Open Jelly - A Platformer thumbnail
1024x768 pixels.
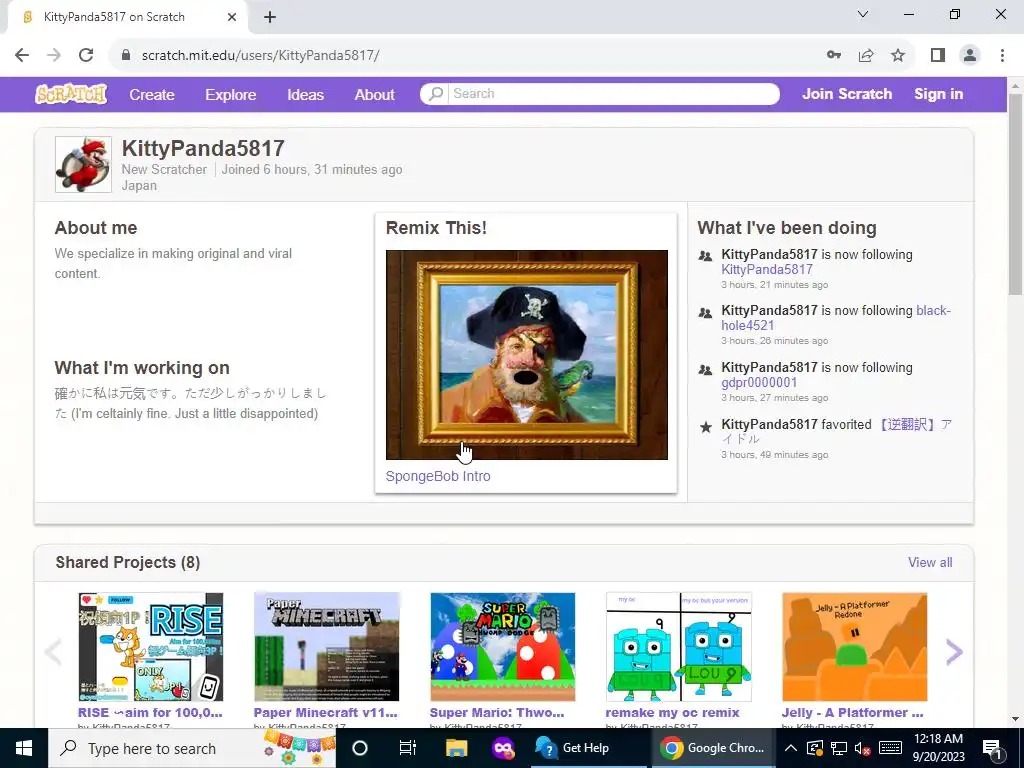(855, 647)
